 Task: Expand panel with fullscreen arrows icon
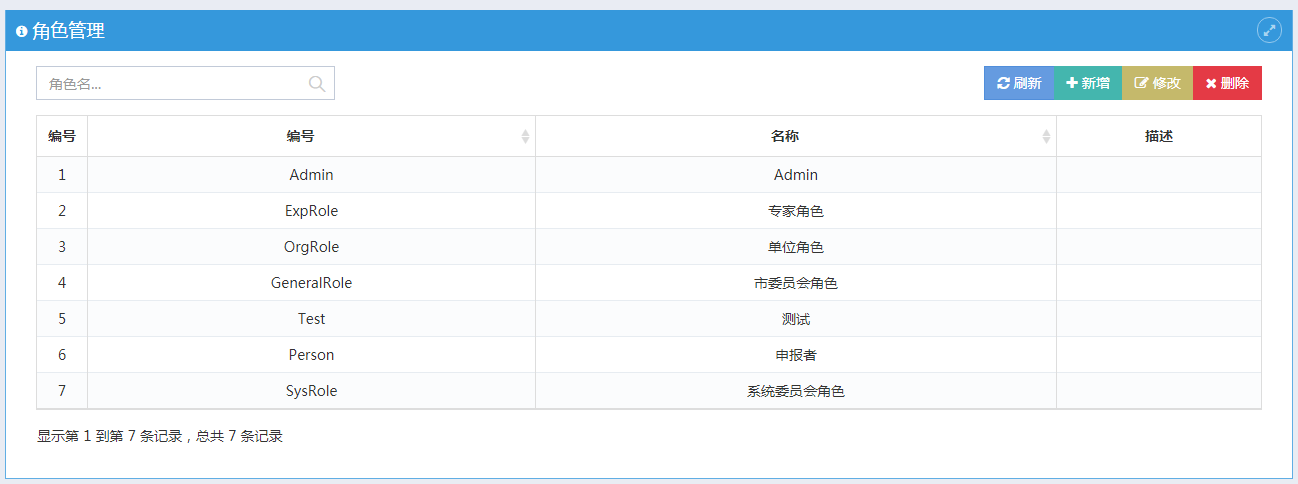[x=1269, y=30]
